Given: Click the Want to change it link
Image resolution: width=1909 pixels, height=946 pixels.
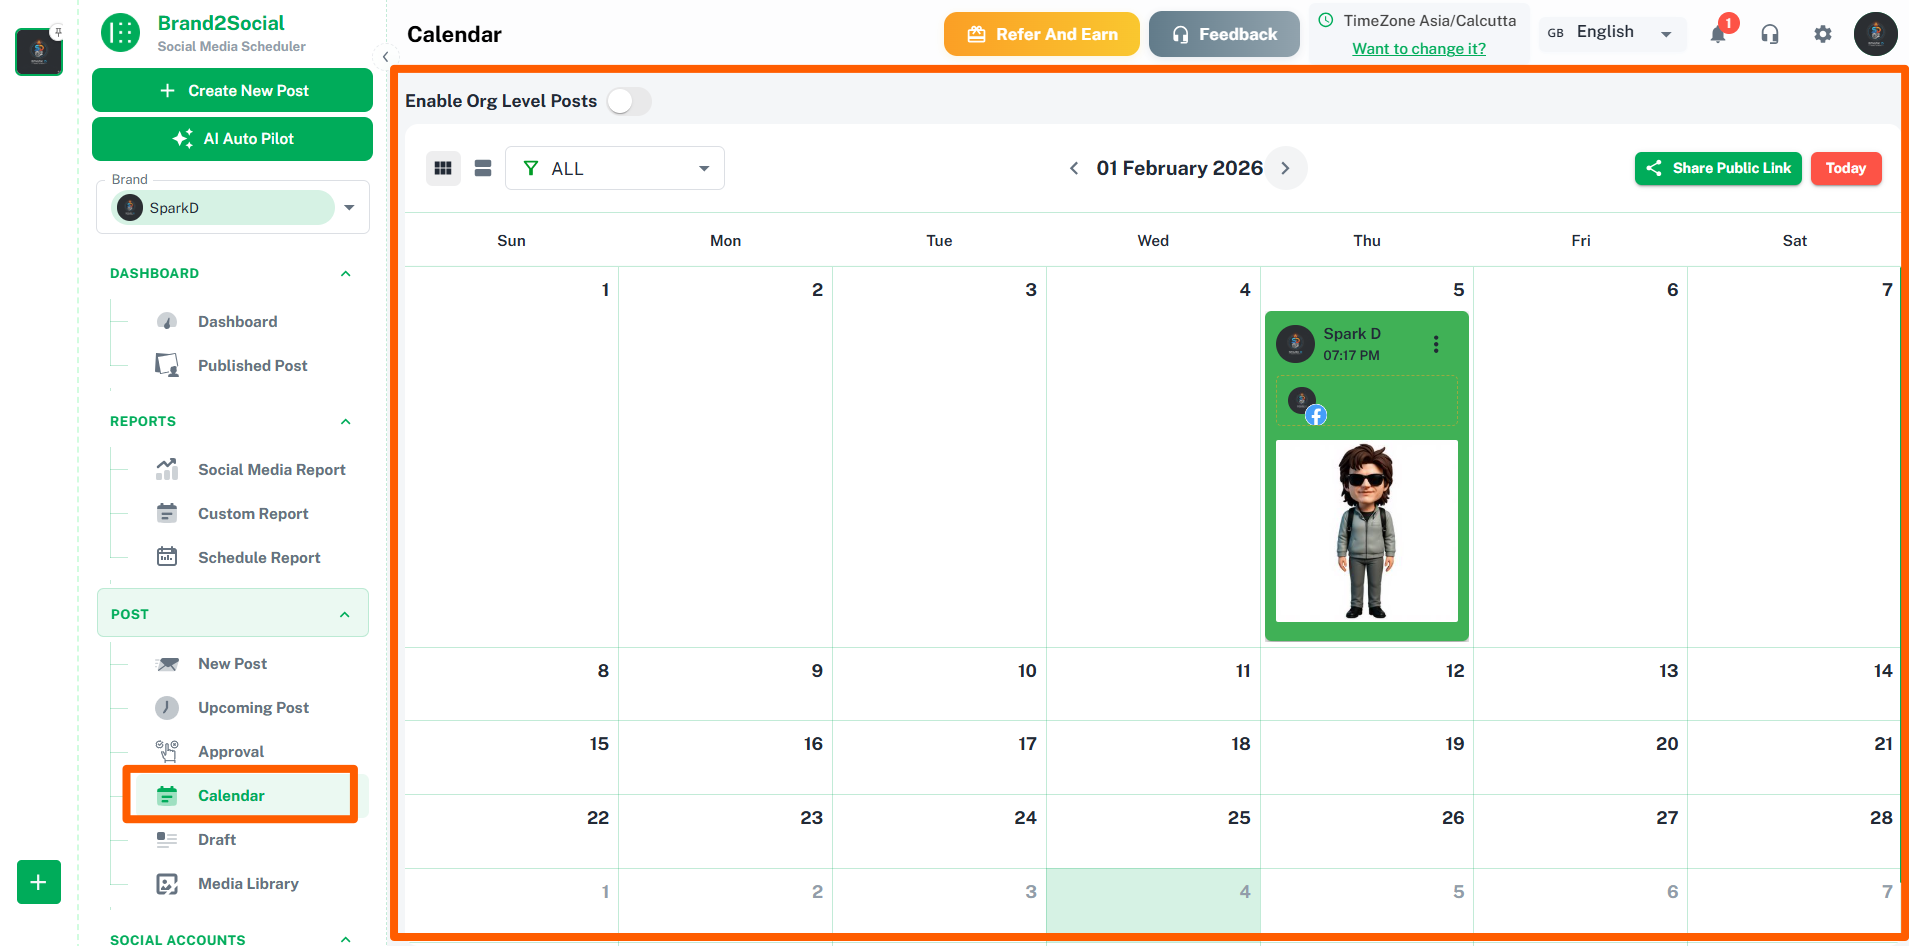Looking at the screenshot, I should (1418, 48).
